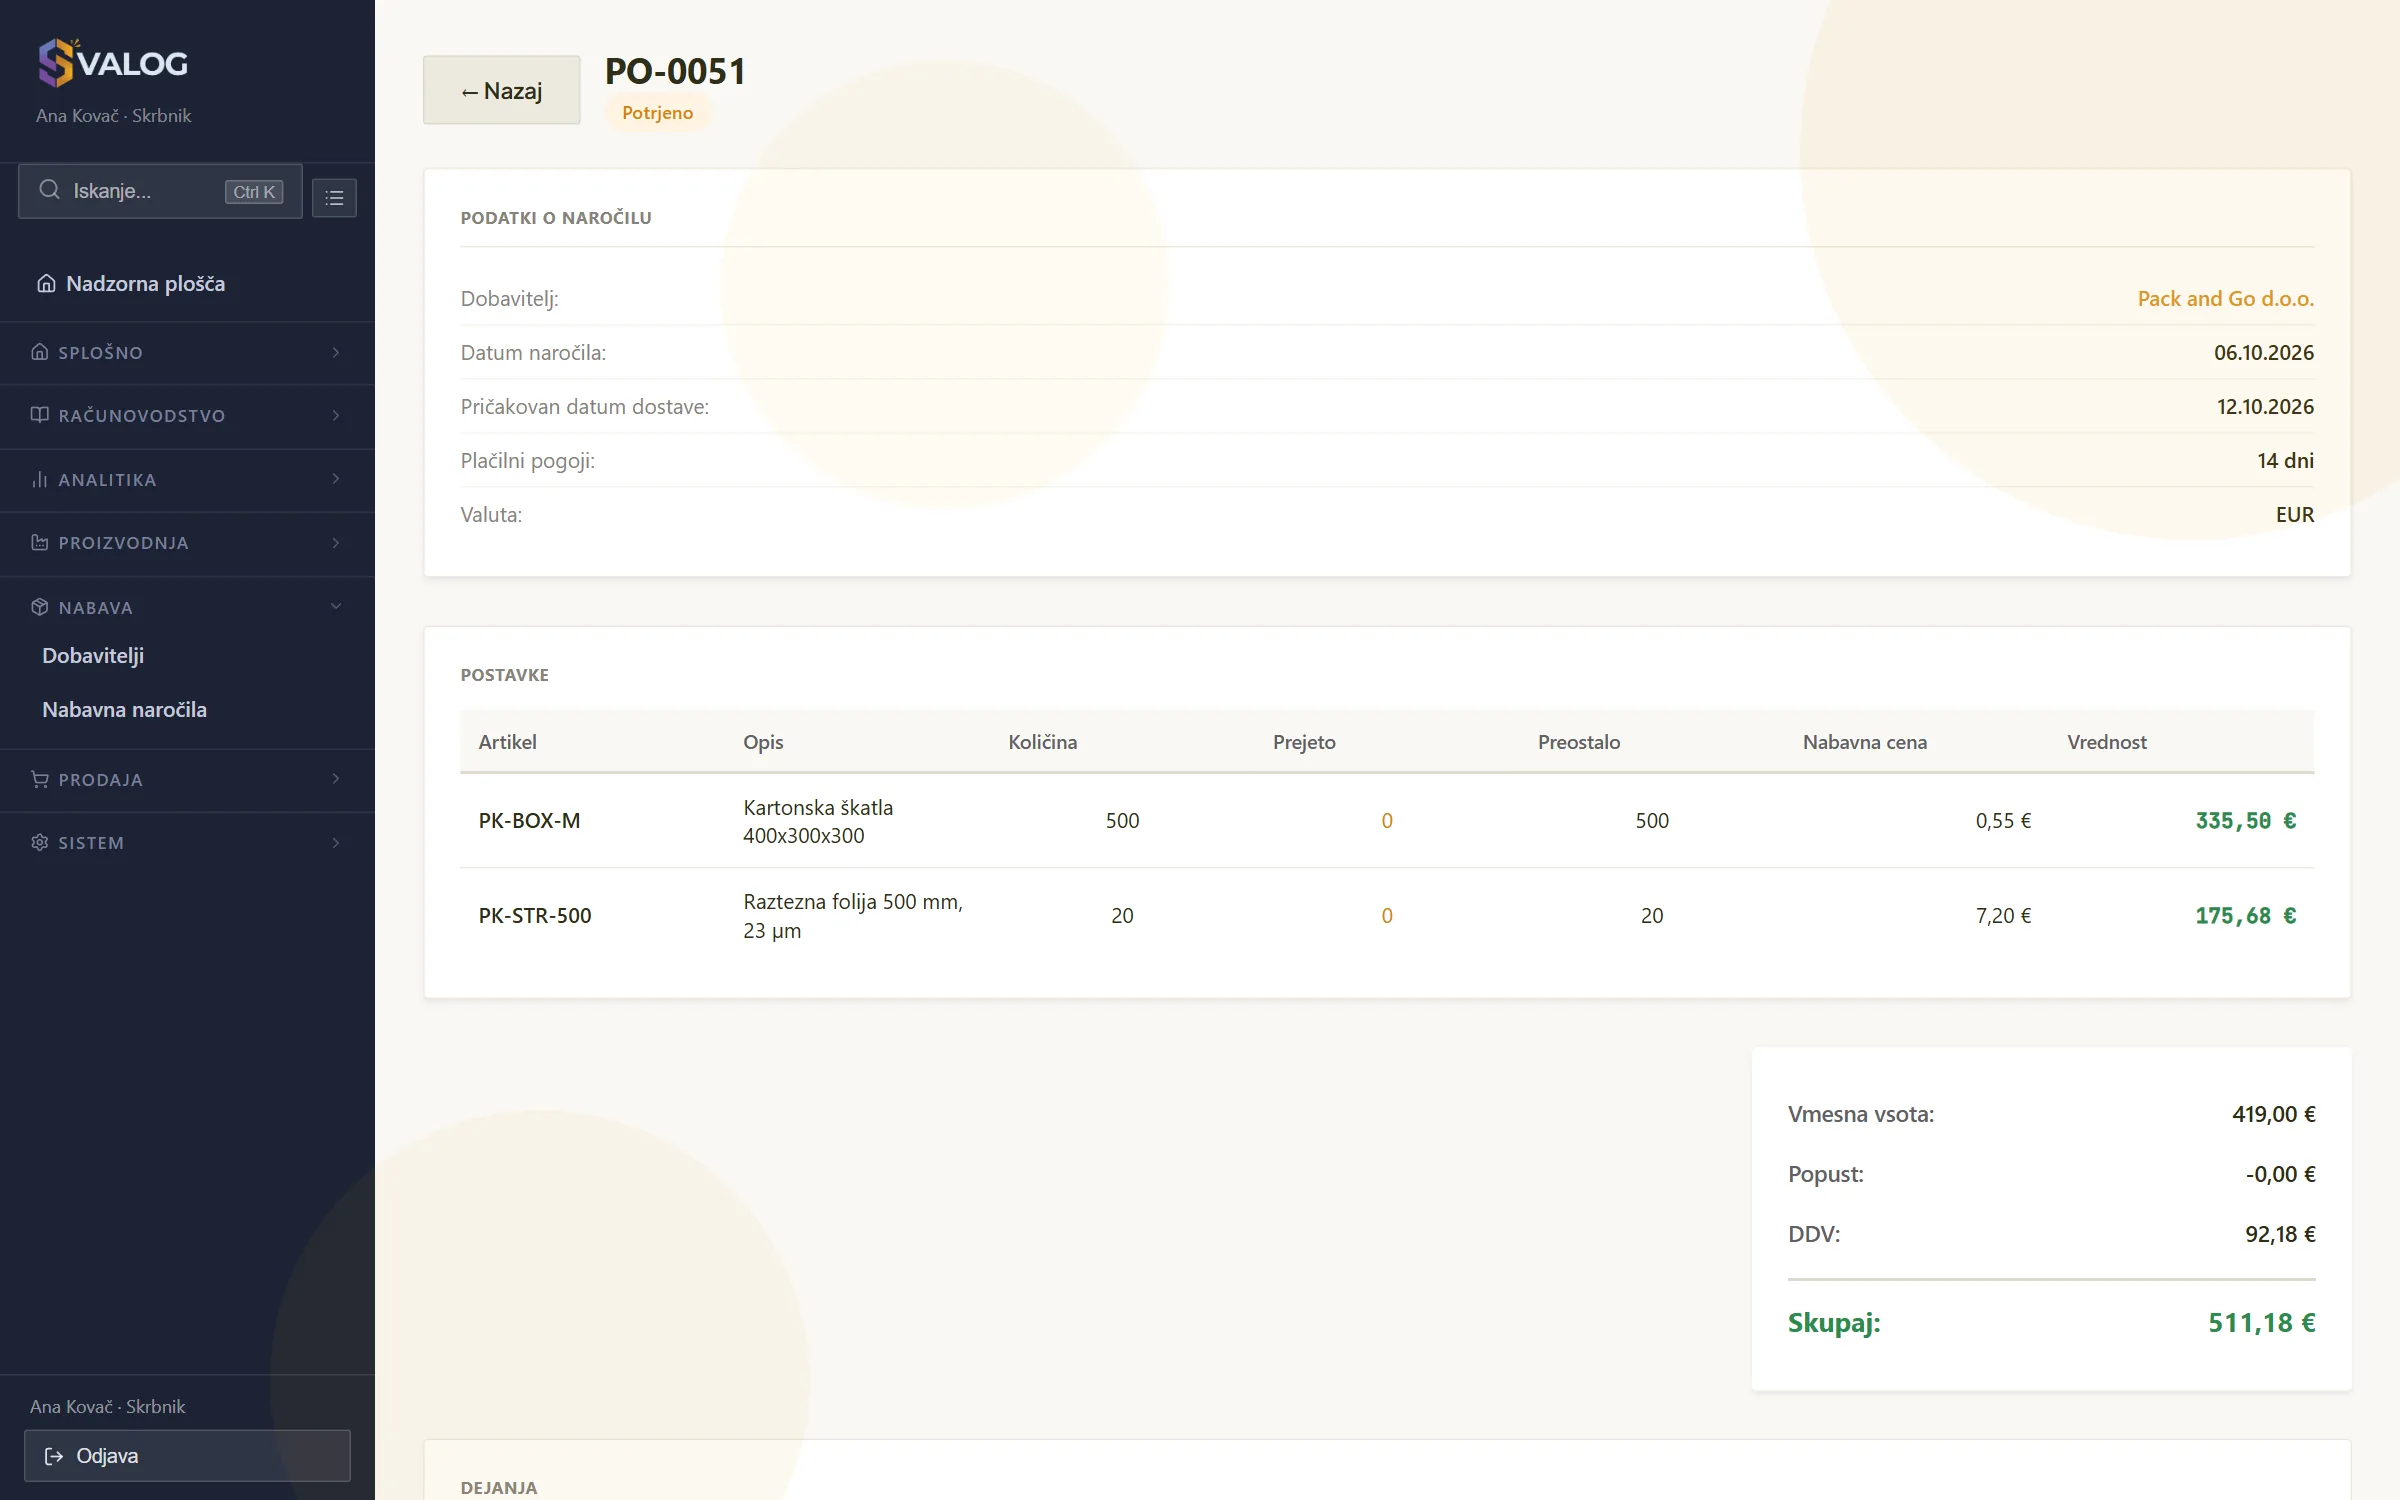Click the Odjava logout arrow icon

click(x=54, y=1456)
